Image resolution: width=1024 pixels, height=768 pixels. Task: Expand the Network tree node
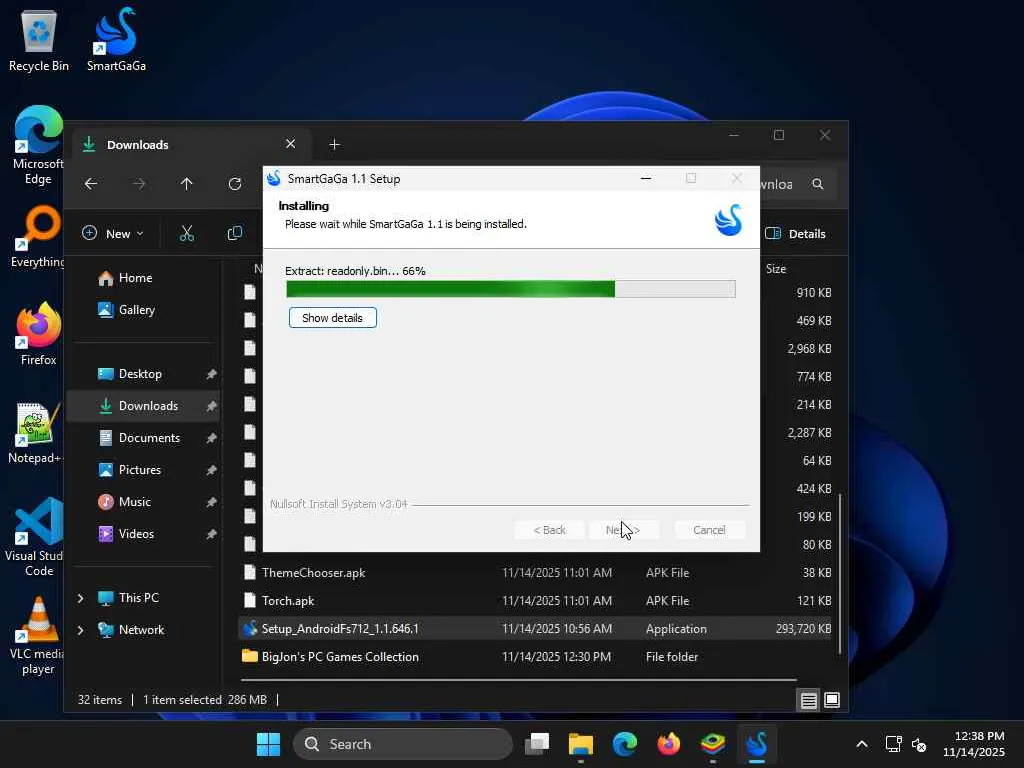(80, 630)
